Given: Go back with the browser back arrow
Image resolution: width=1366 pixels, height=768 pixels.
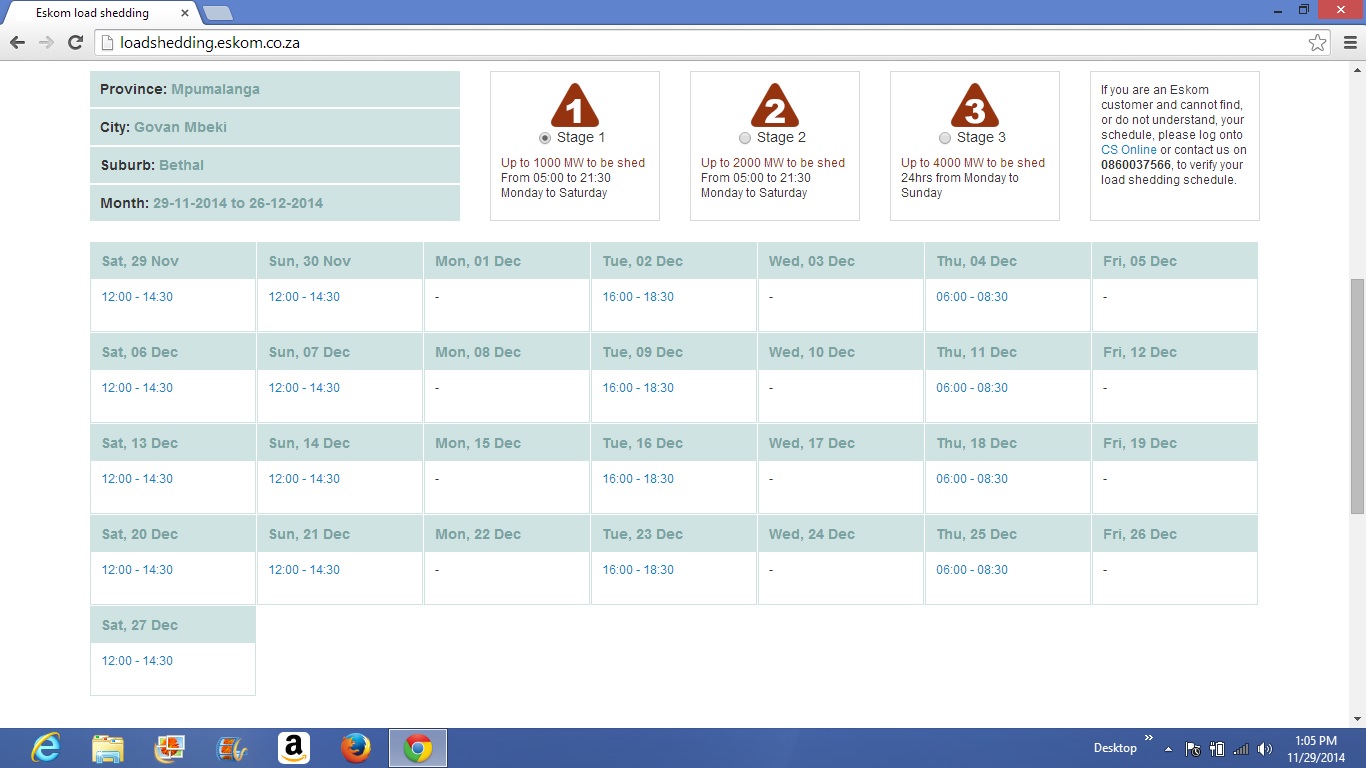Looking at the screenshot, I should click(17, 42).
